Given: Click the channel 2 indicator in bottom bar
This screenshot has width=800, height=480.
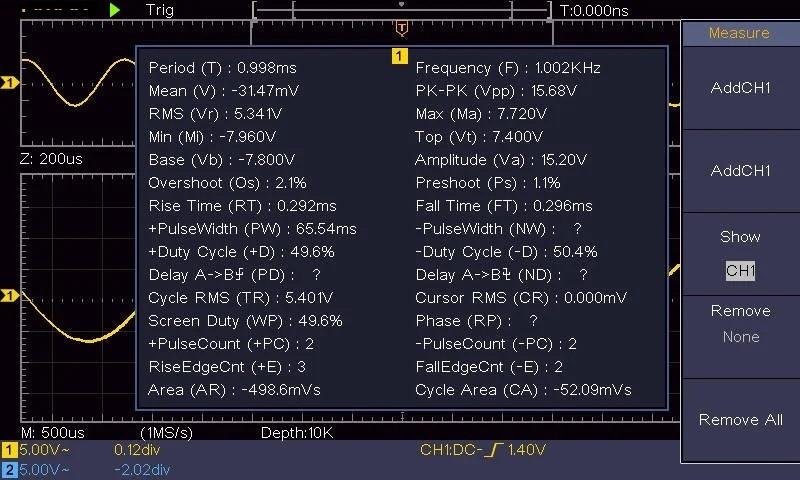Looking at the screenshot, I should click(x=9, y=470).
